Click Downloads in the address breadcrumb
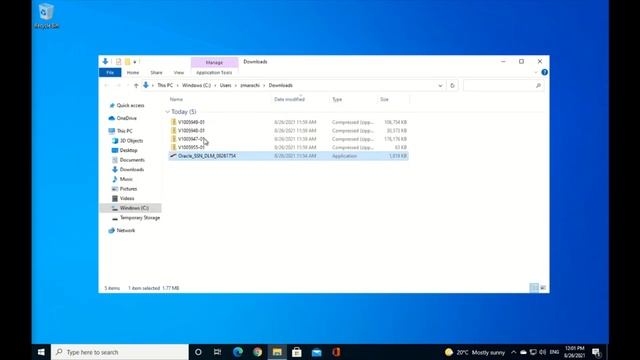640x360 pixels. coord(280,85)
